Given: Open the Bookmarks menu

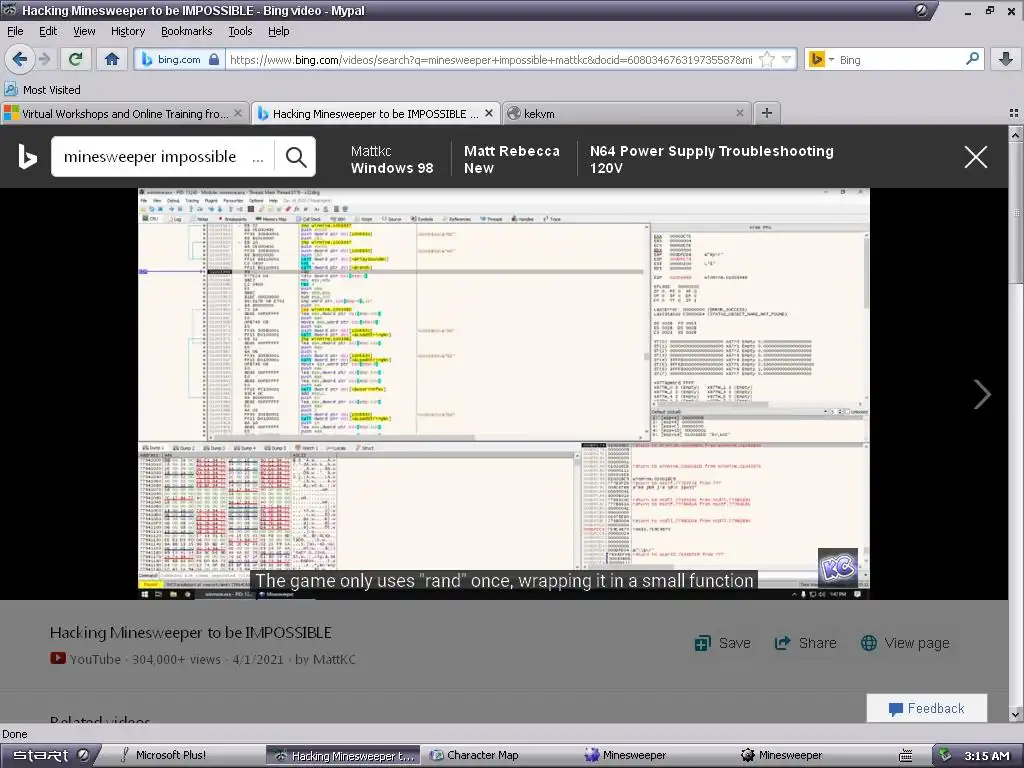Looking at the screenshot, I should (186, 31).
